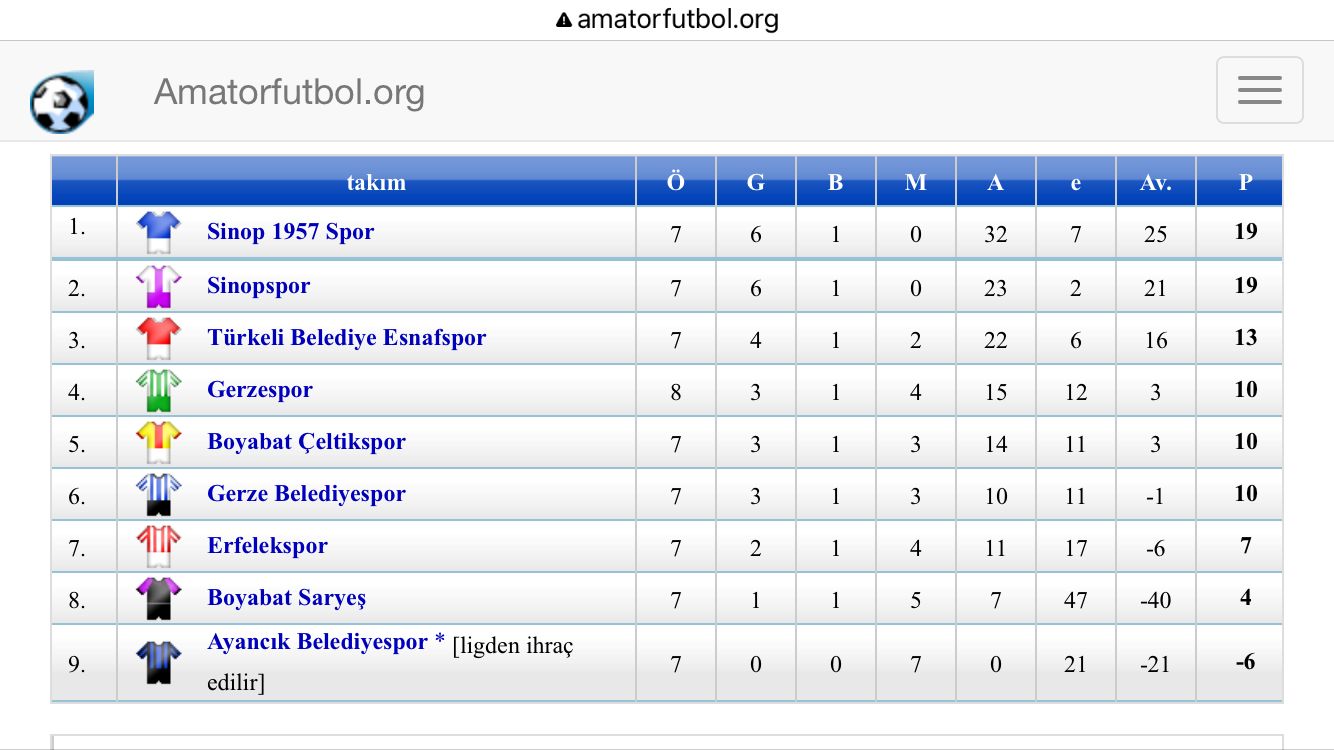
Task: Click Sinop 1957 Spor blue jersey icon
Action: pyautogui.click(x=158, y=232)
